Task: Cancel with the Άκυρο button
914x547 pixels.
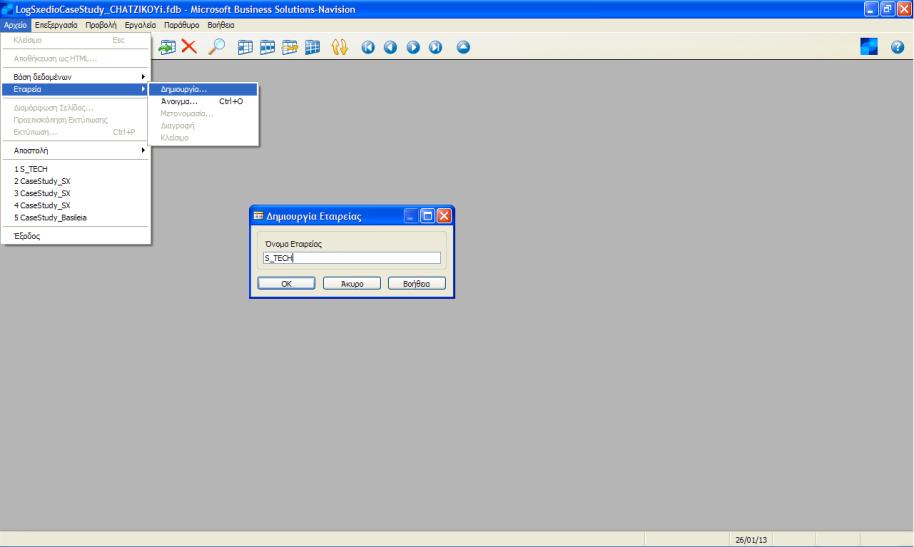Action: [x=351, y=283]
